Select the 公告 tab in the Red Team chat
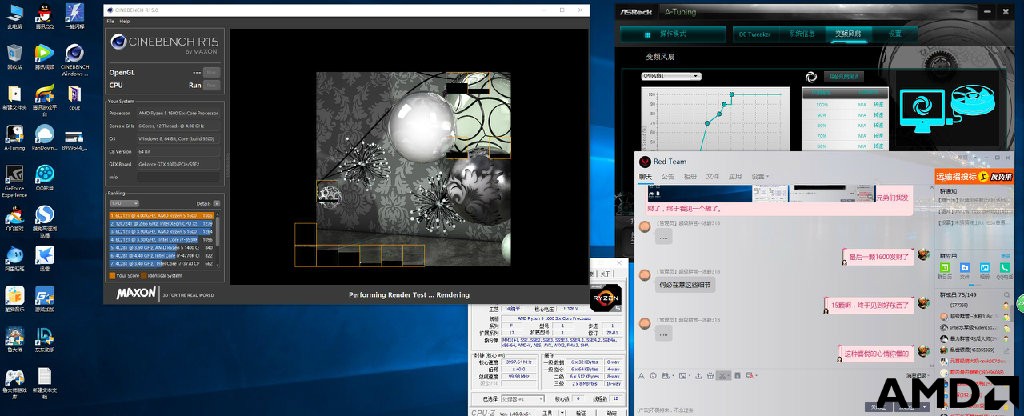 pos(667,176)
